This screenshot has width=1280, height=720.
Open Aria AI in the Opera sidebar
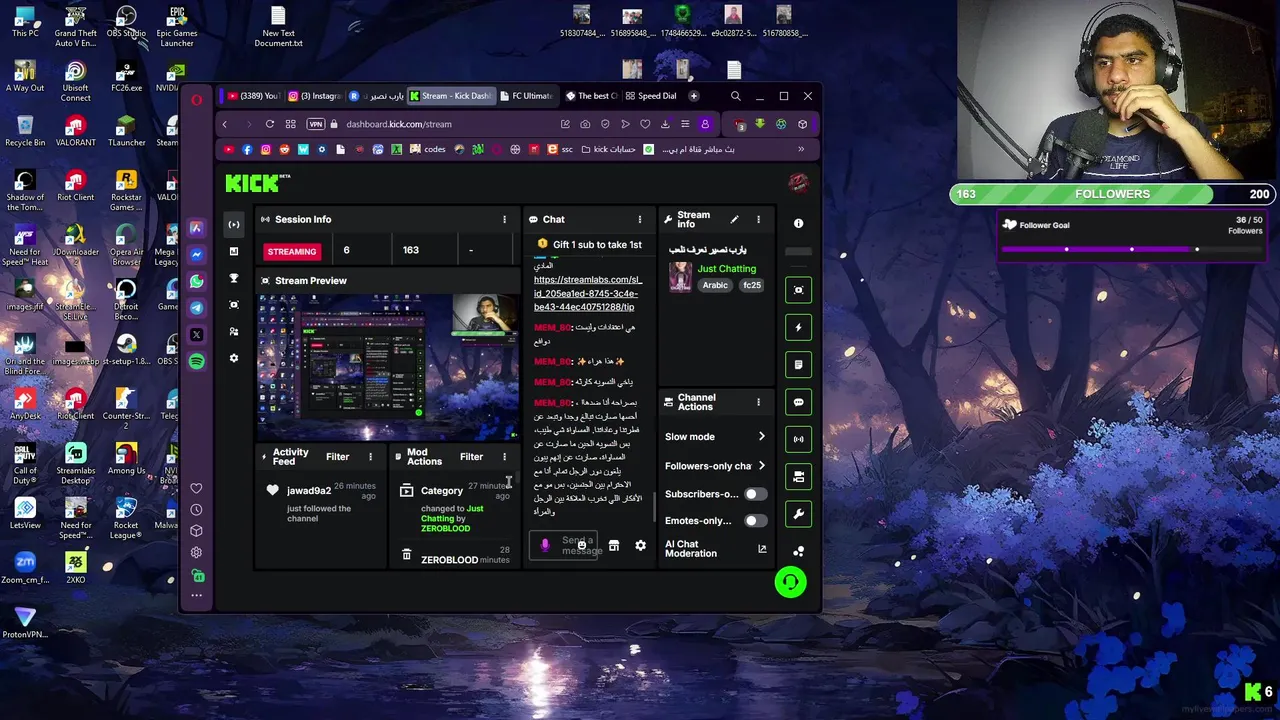pos(196,228)
